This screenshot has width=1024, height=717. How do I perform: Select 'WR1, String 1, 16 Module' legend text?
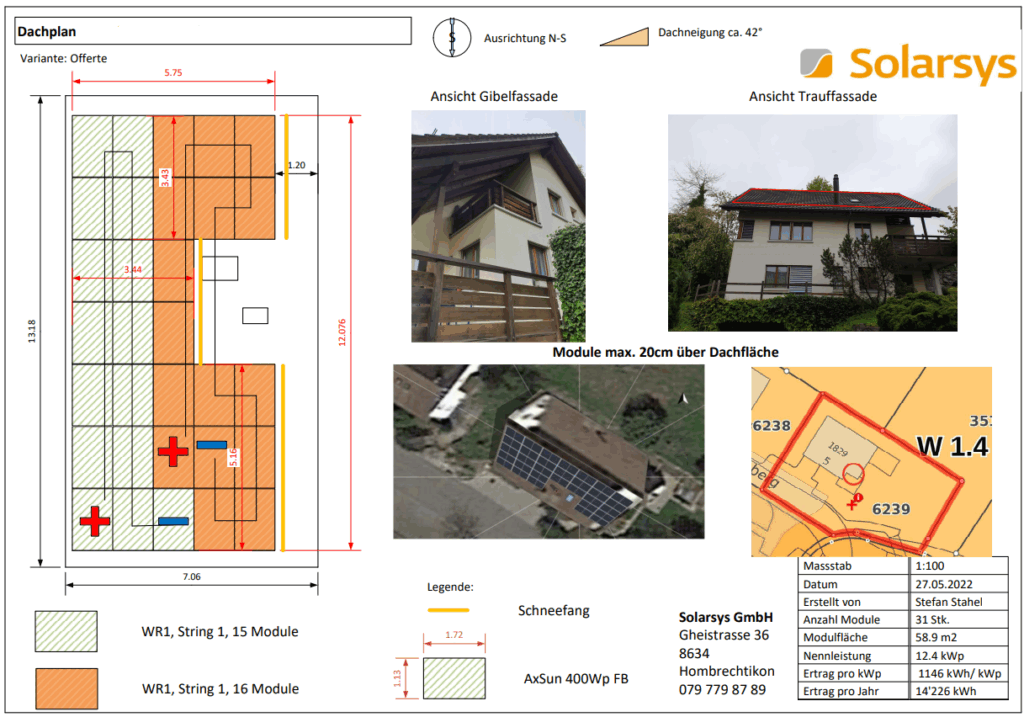(220, 688)
